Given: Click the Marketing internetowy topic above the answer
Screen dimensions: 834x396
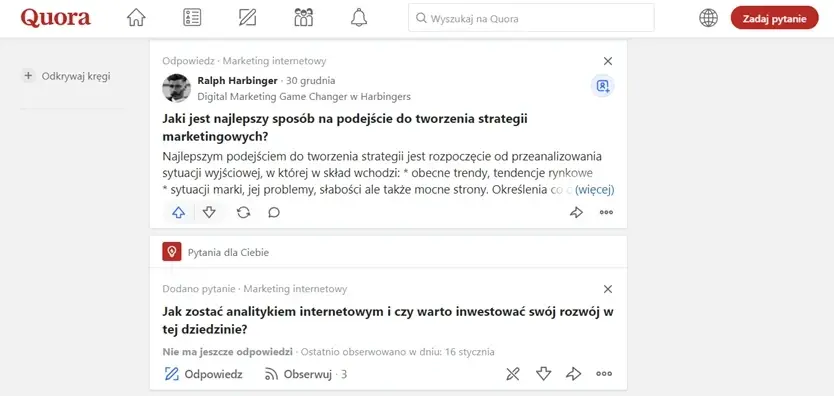Looking at the screenshot, I should coord(274,61).
